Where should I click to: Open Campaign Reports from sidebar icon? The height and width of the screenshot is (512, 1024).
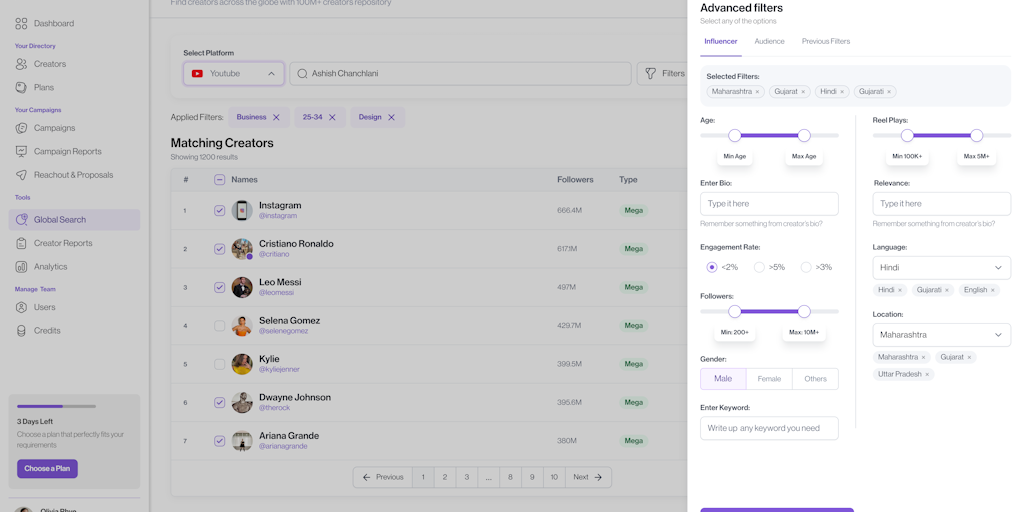[21, 152]
